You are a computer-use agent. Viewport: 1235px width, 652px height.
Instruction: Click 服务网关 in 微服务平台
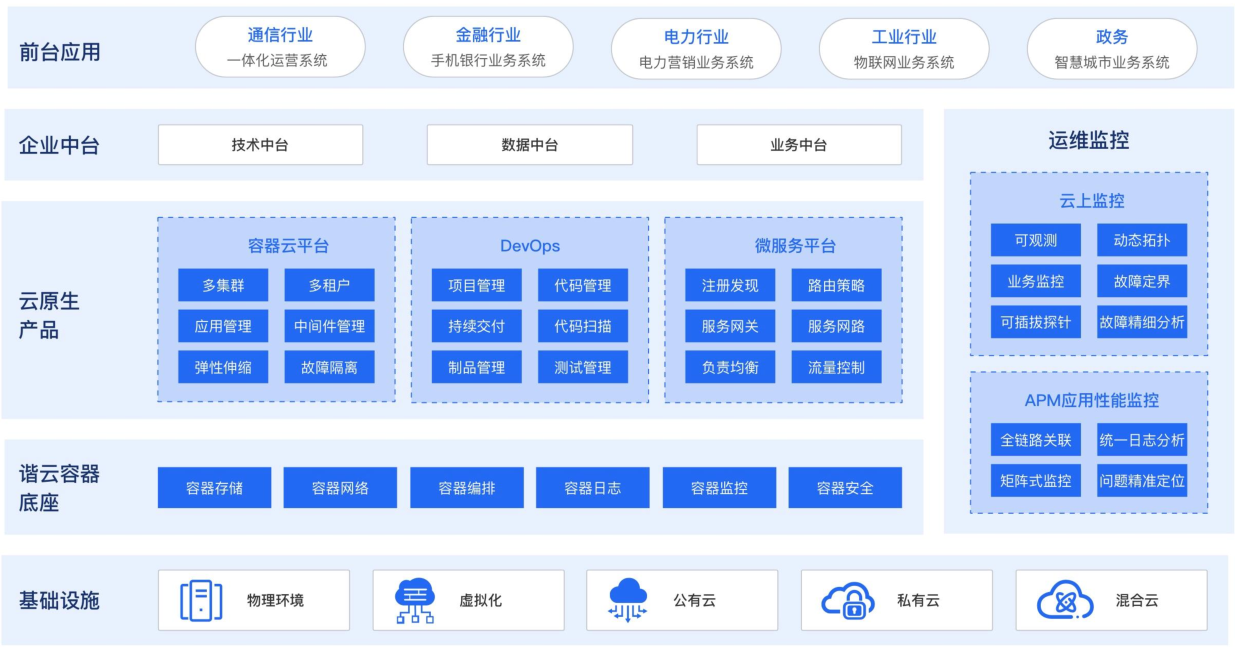click(x=729, y=325)
